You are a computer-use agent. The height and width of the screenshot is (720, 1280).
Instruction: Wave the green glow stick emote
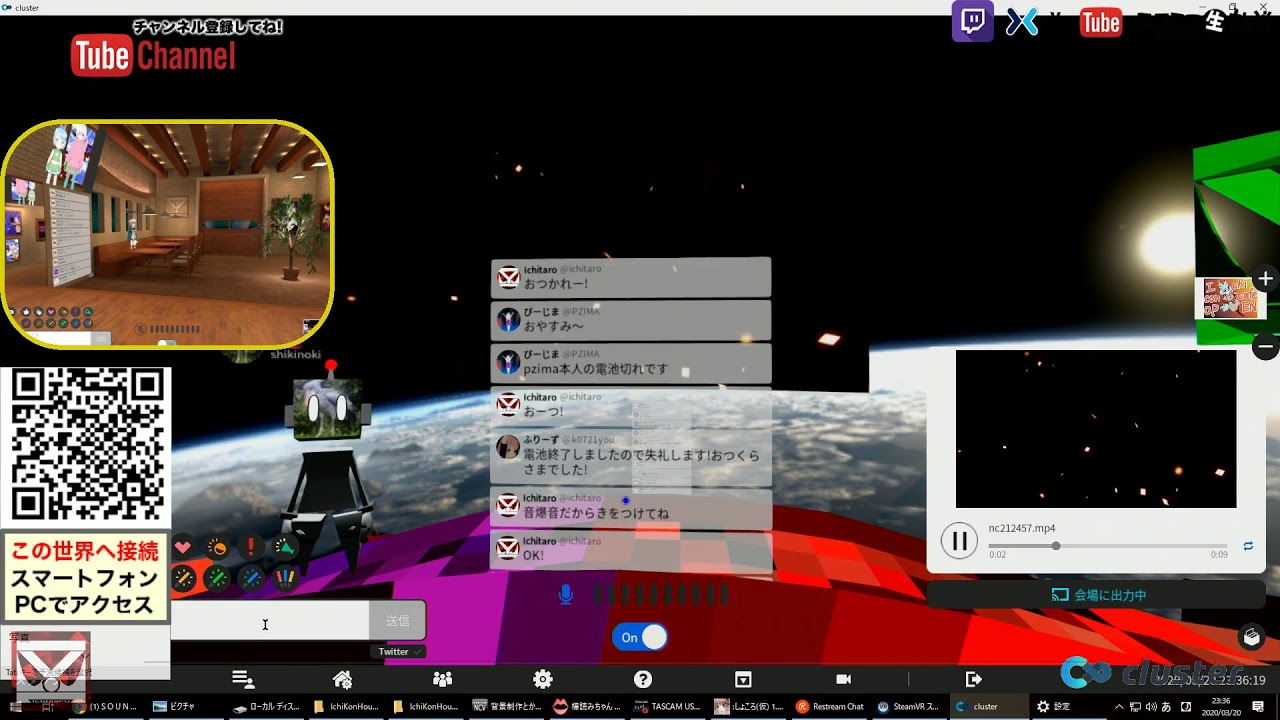pos(217,578)
